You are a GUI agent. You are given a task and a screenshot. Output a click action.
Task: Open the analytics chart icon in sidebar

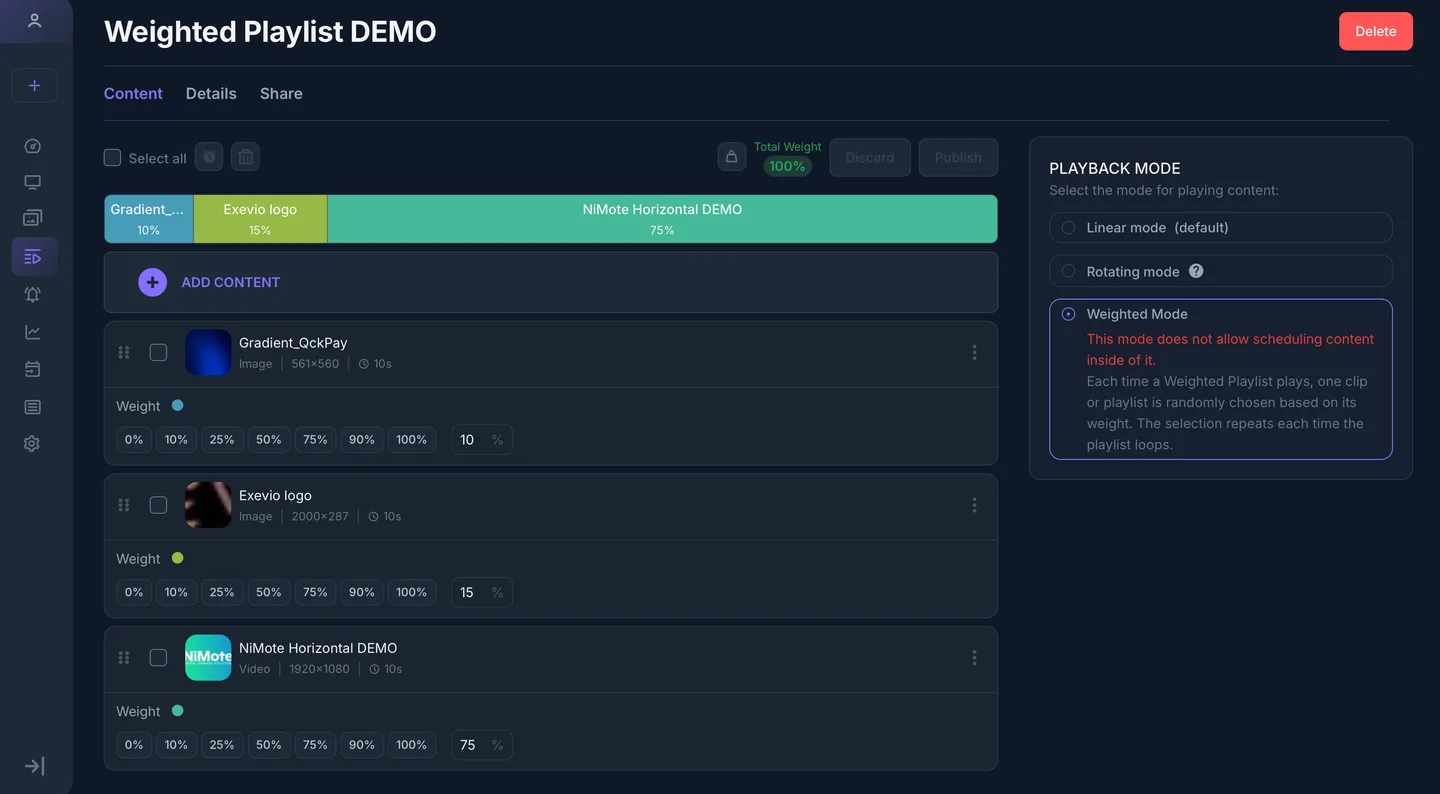click(33, 332)
